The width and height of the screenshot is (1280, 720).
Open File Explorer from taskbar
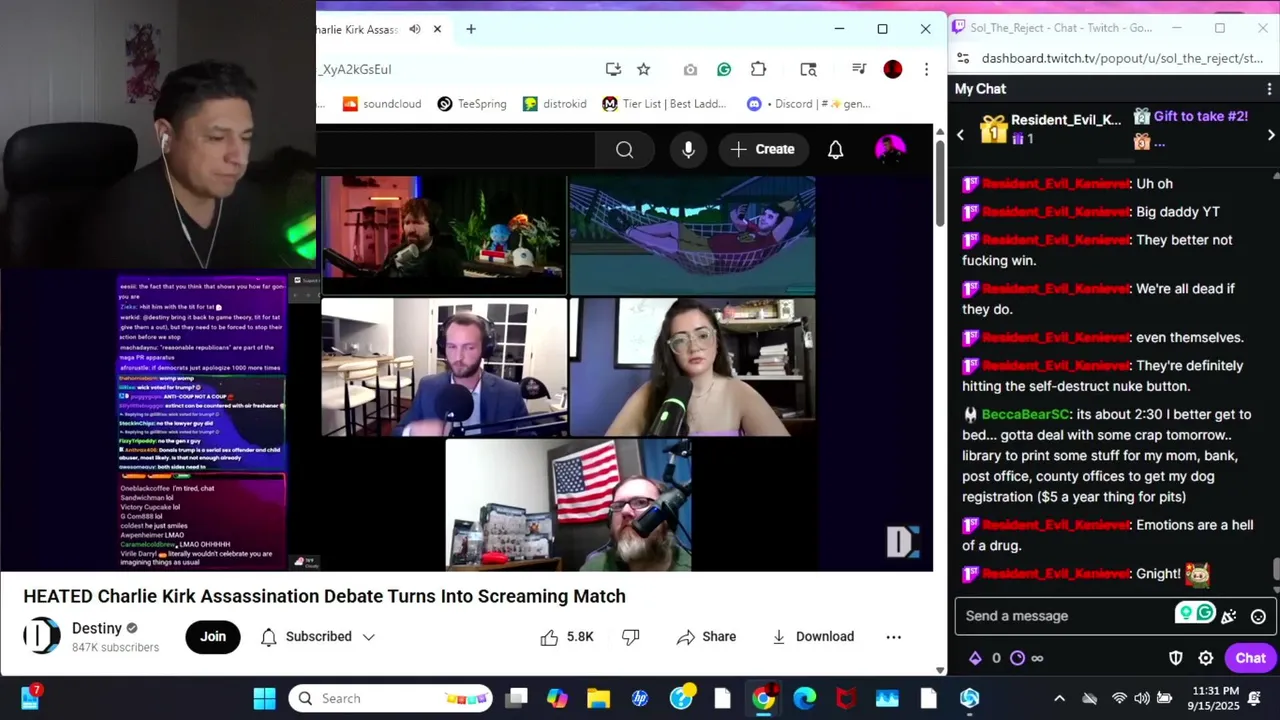tap(598, 698)
